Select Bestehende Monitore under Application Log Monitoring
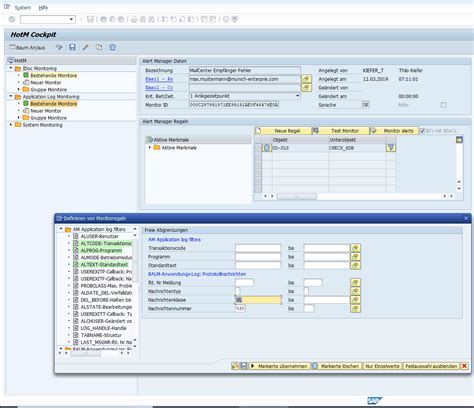The height and width of the screenshot is (408, 474). tap(53, 104)
